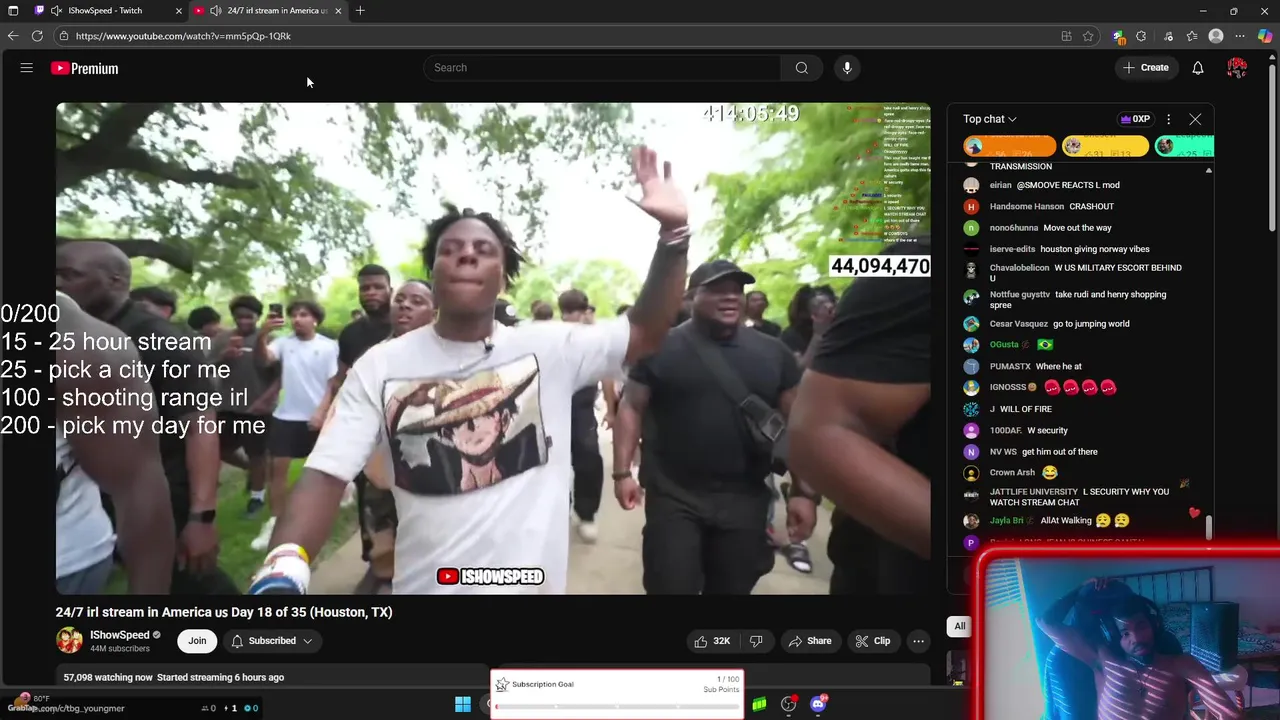Click the video title text

[x=224, y=612]
